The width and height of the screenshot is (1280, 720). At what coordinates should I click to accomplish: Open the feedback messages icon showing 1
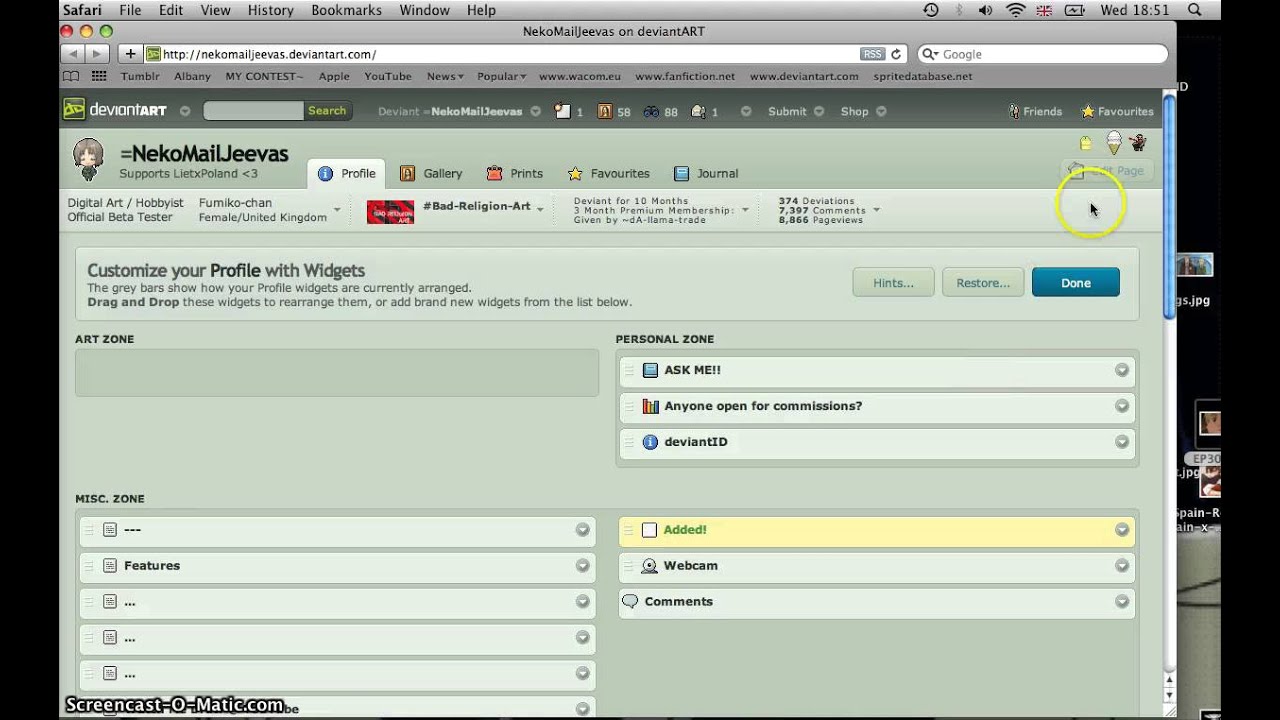(x=698, y=111)
